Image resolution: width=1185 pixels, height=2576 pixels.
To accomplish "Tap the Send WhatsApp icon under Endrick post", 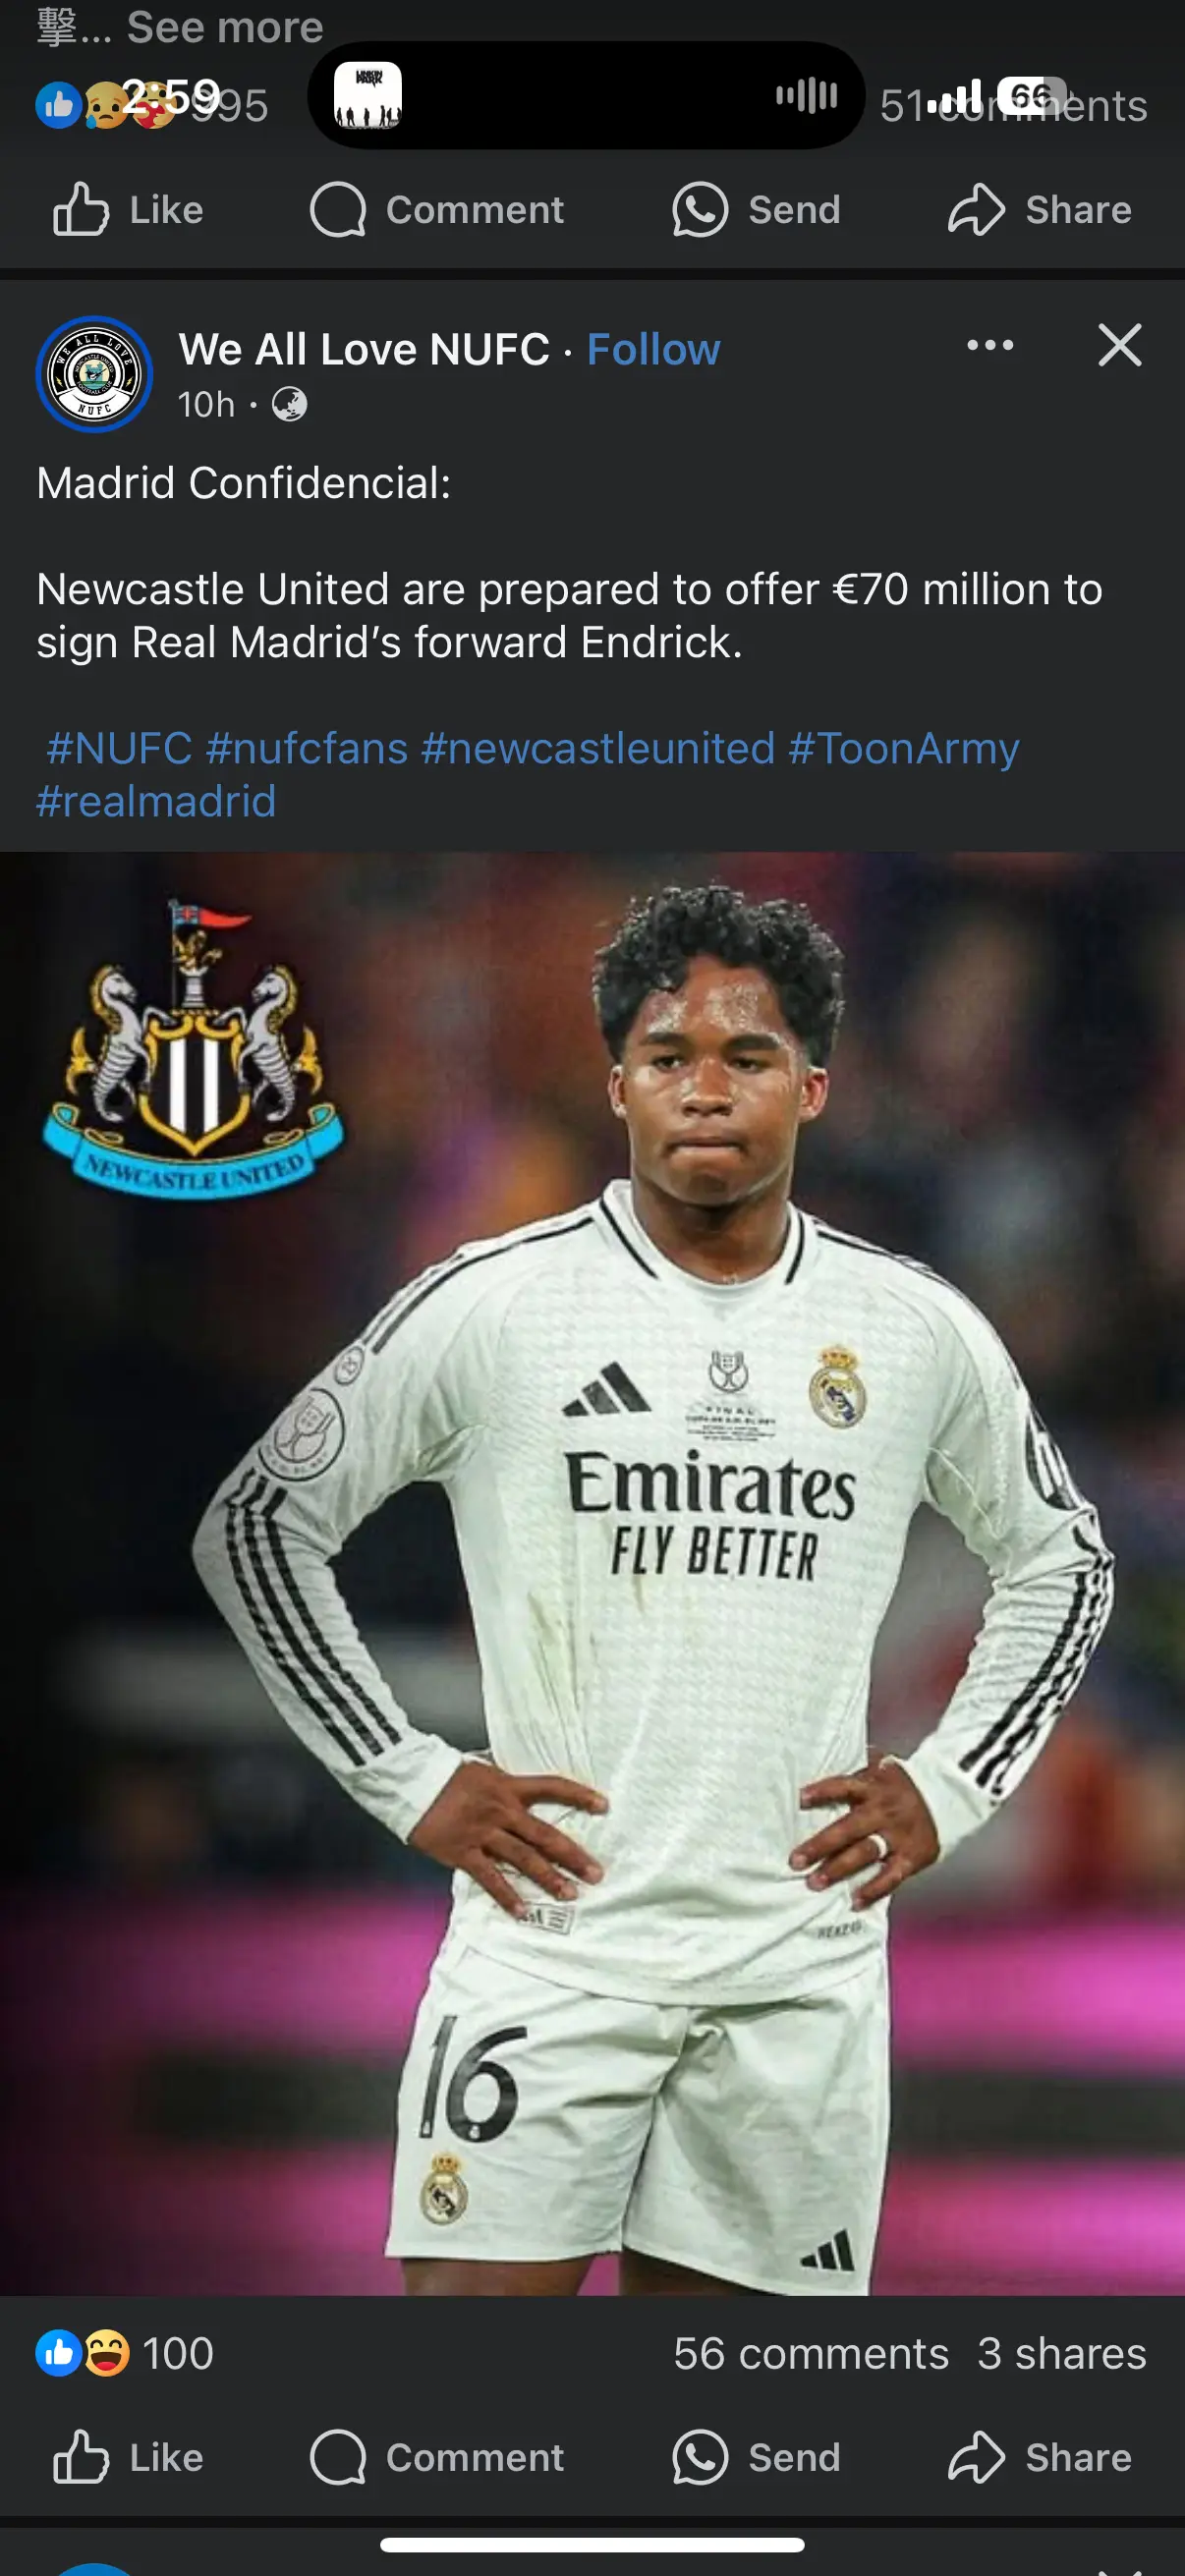I will [699, 2457].
